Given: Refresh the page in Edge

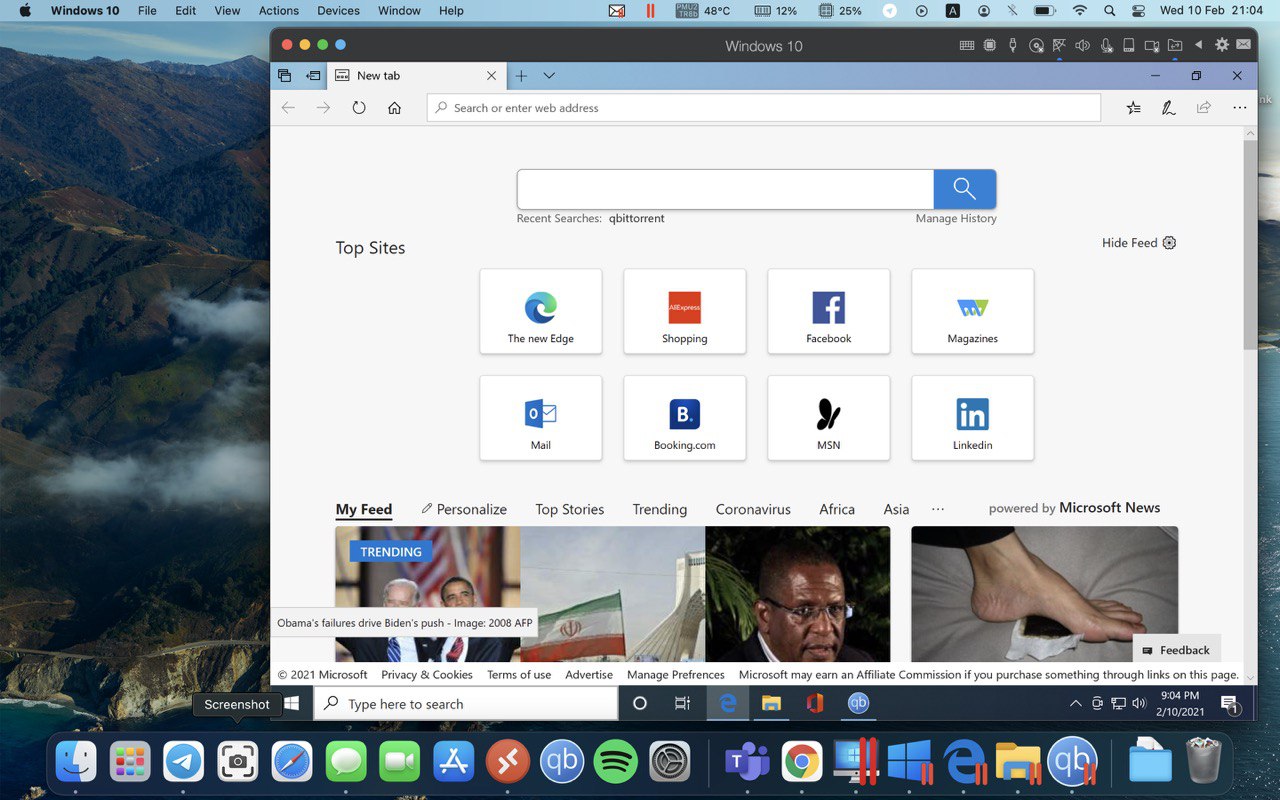Looking at the screenshot, I should [x=359, y=108].
